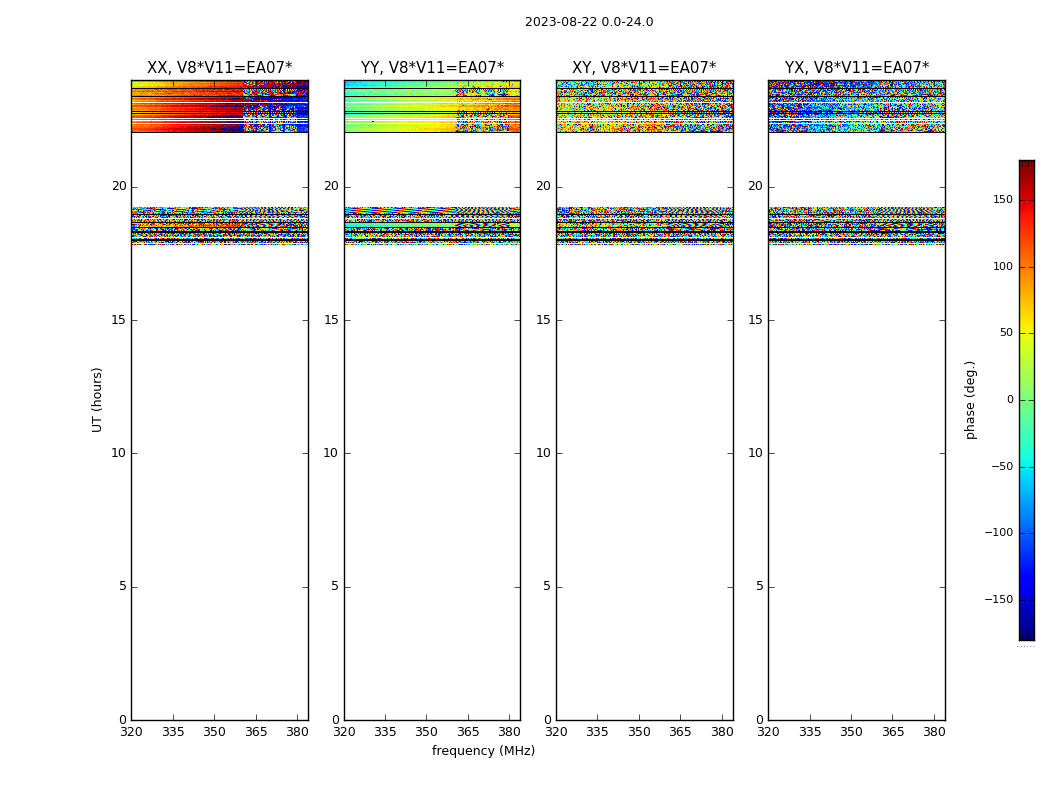Viewport: 1050px width, 800px height.
Task: Click the 380 frequency tick under XX panel
Action: [297, 732]
